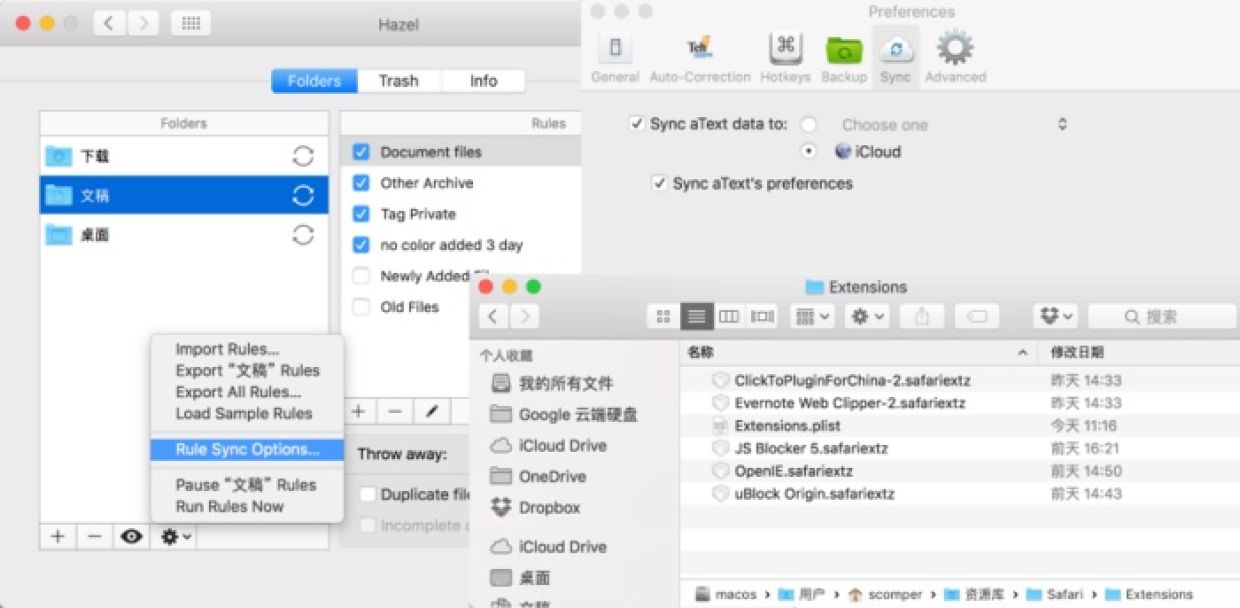The height and width of the screenshot is (608, 1240).
Task: Click sync icon for 文稿 folder
Action: click(303, 195)
